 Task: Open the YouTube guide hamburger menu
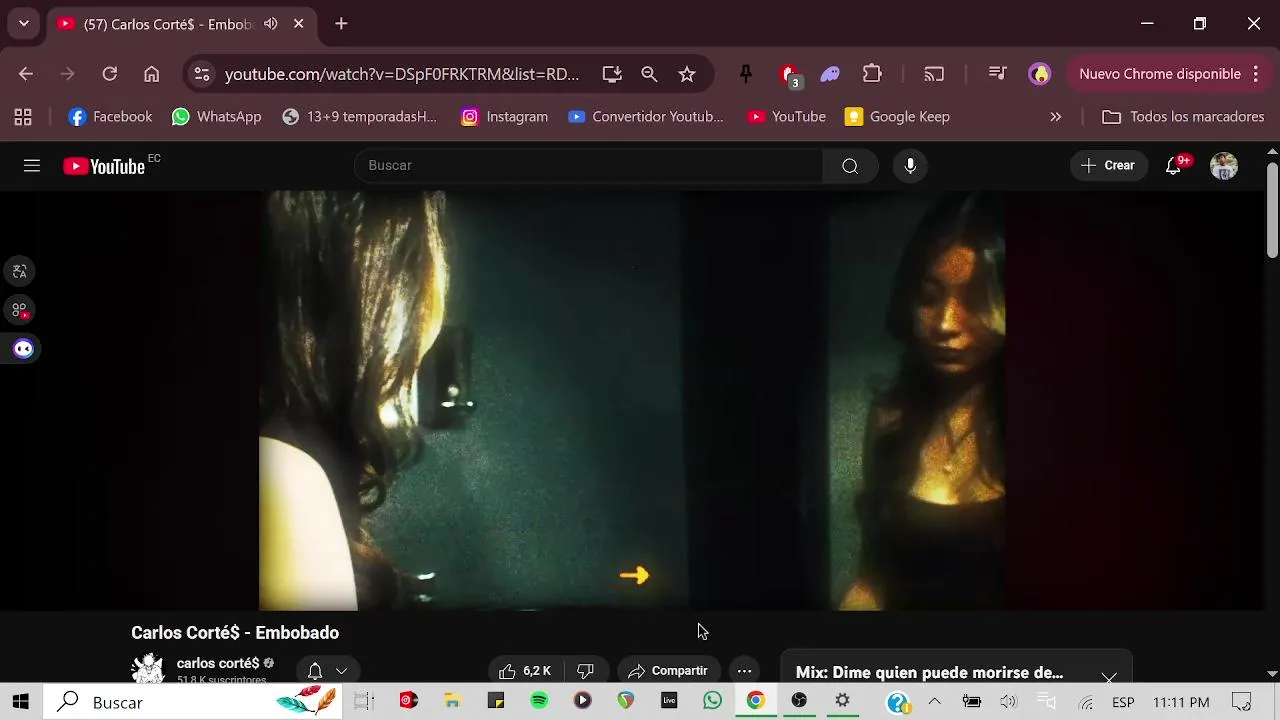pyautogui.click(x=32, y=166)
